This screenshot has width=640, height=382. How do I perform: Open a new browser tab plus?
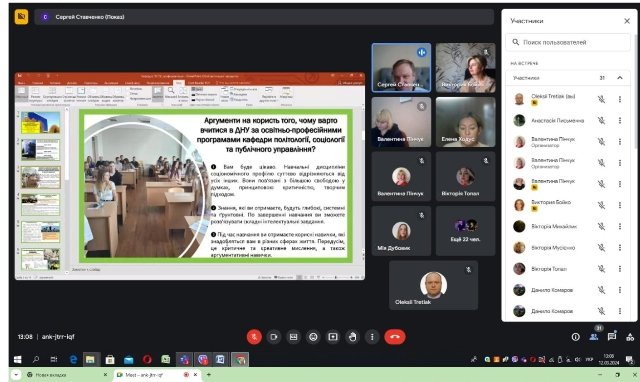(x=209, y=375)
